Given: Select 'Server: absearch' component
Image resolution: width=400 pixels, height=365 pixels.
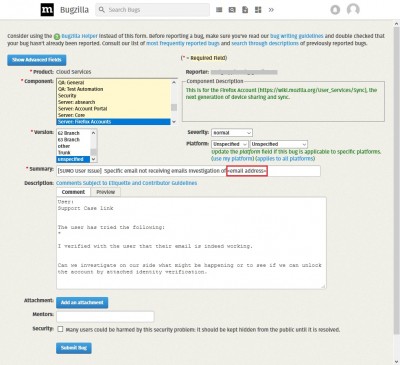Looking at the screenshot, I should pos(113,102).
